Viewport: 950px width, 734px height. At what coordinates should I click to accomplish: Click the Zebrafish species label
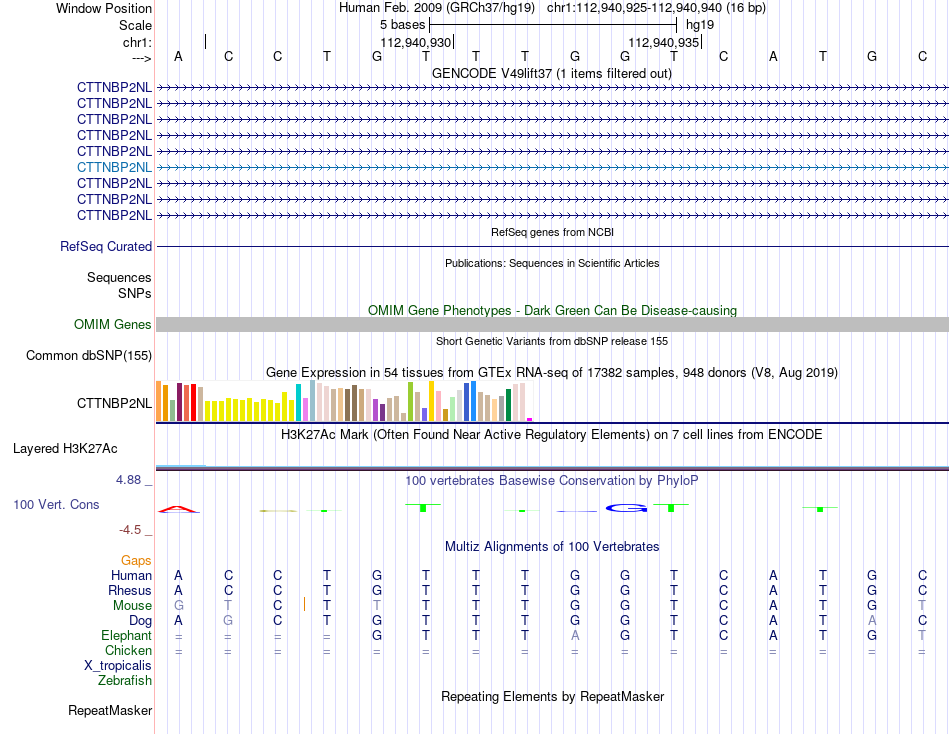click(124, 680)
